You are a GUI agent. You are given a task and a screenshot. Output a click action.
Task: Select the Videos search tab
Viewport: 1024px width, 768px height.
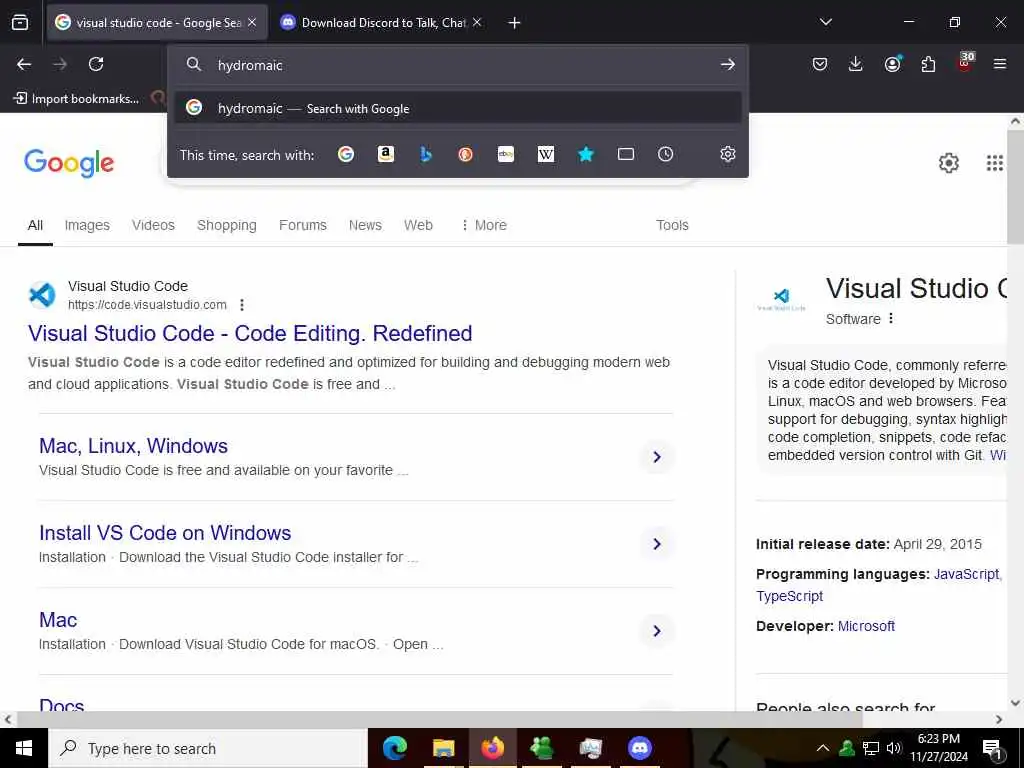153,225
